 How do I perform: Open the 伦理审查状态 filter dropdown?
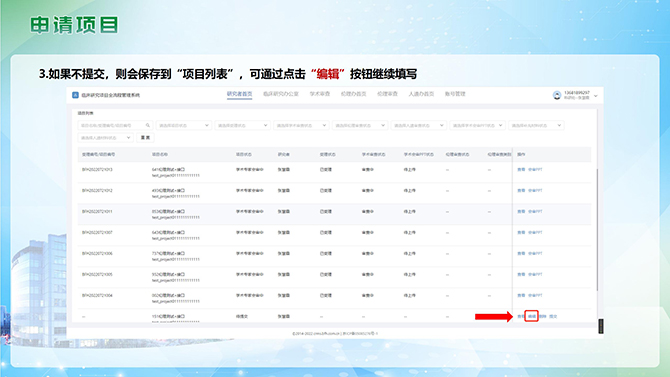[x=359, y=125]
